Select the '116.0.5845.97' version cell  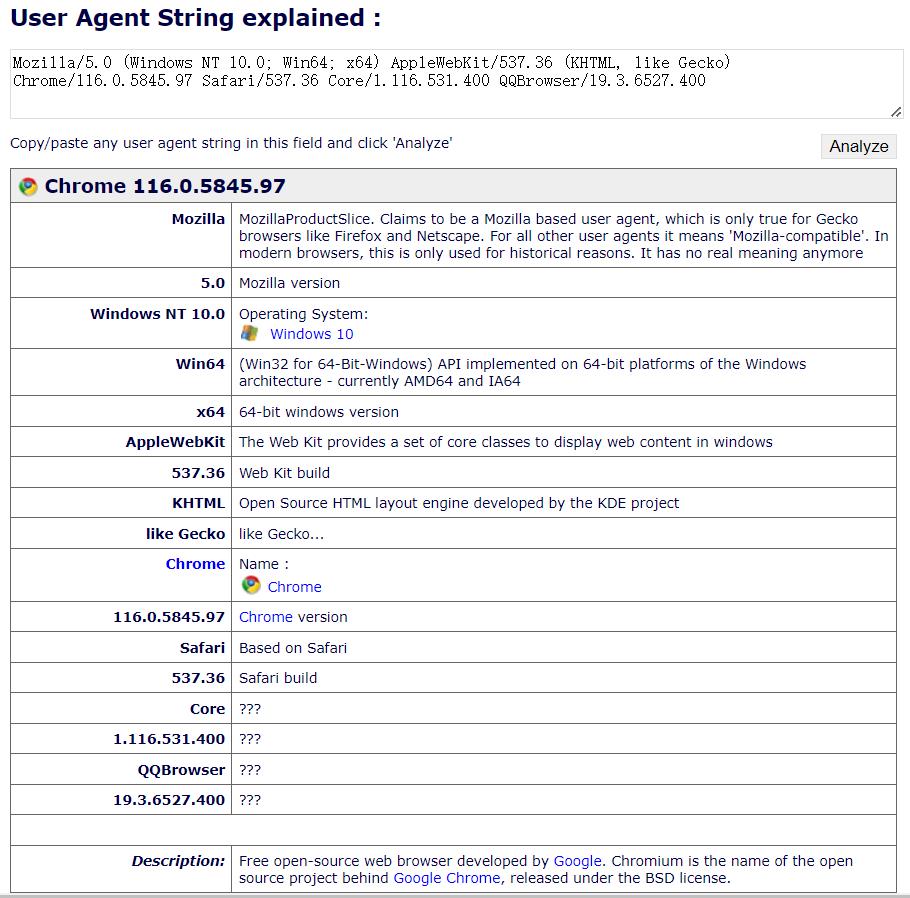(121, 616)
